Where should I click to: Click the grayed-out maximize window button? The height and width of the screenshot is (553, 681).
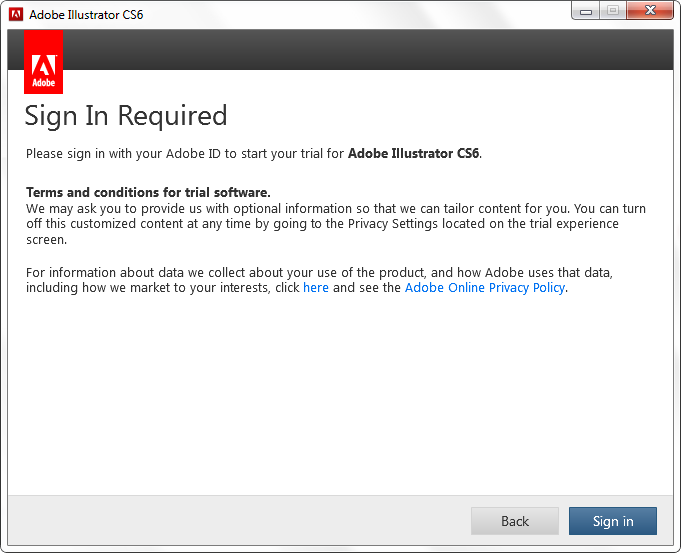[612, 11]
